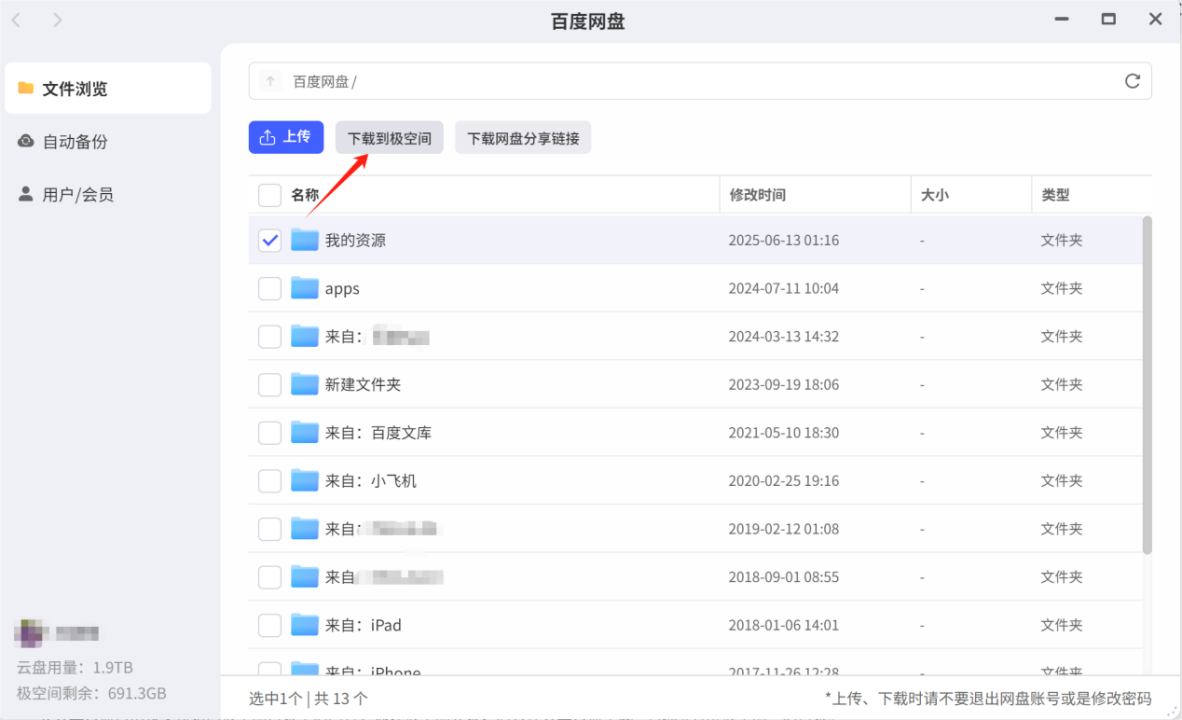Click the 极空间剩余: 691.3GB text
Screen dimensions: 1182x720
click(x=91, y=693)
